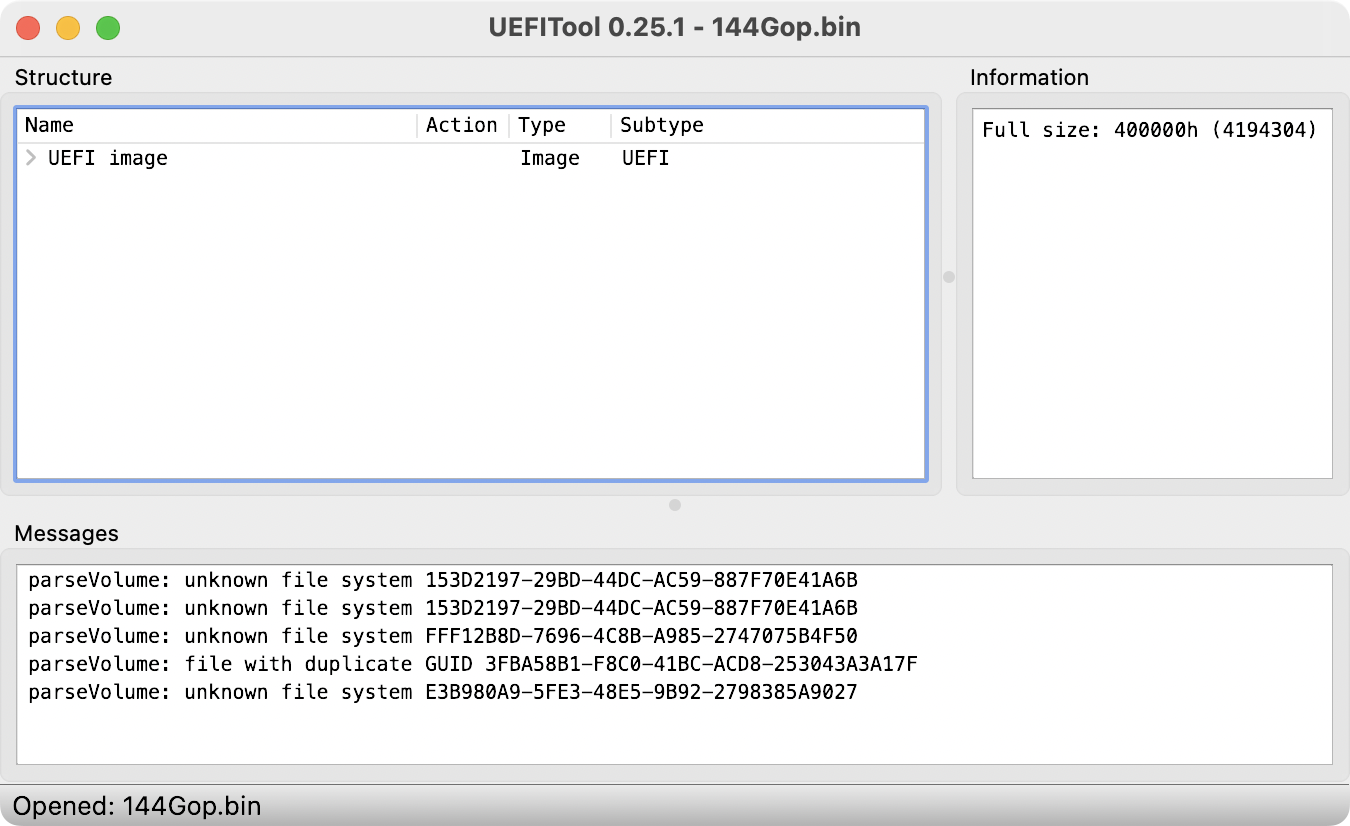Click the Action column header
Screen dimensions: 1350x826
[x=461, y=125]
